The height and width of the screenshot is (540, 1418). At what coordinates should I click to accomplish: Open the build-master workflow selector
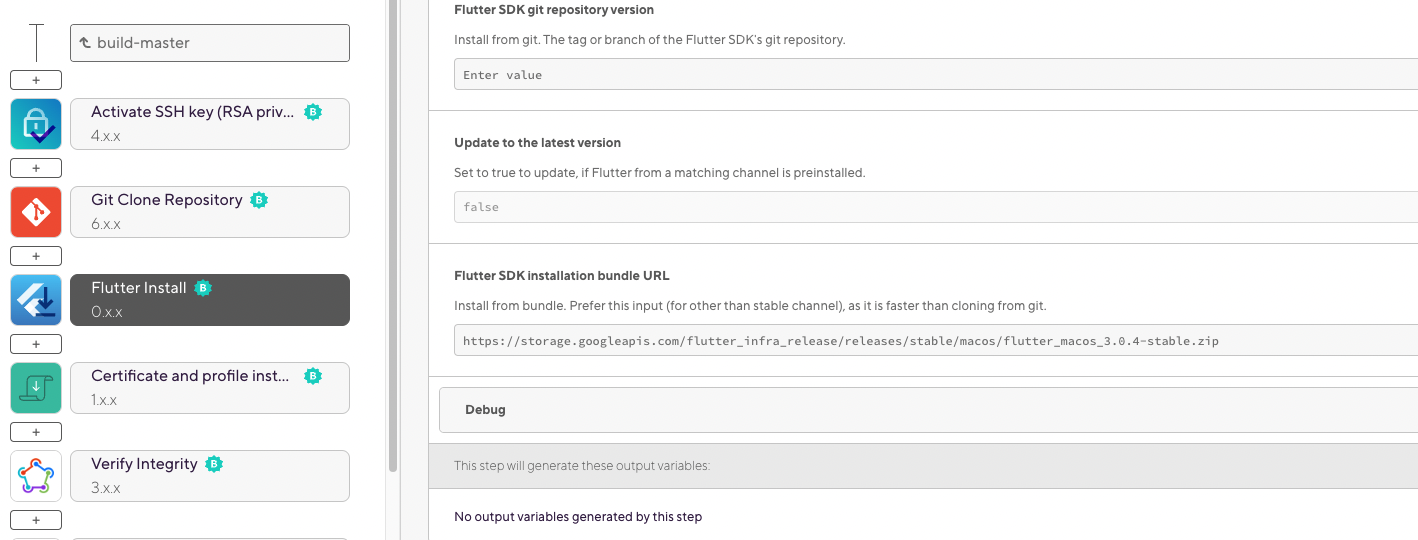pyautogui.click(x=210, y=43)
